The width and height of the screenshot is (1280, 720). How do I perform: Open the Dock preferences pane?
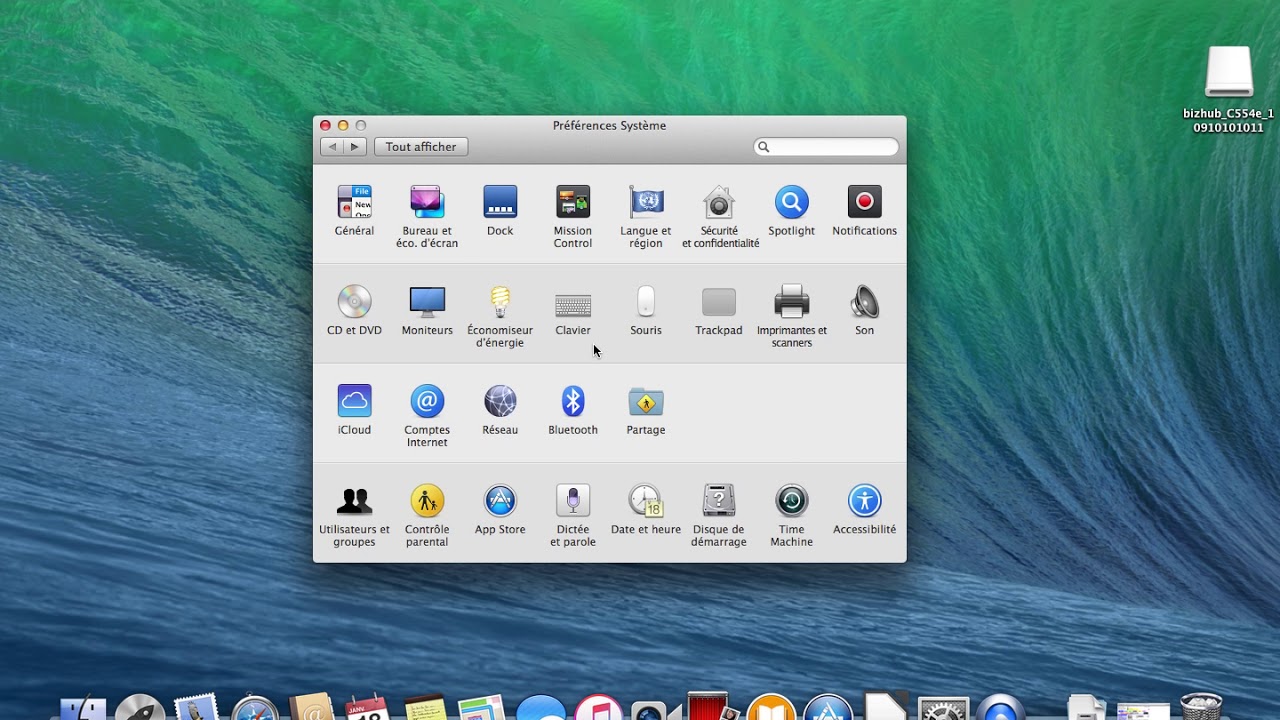[x=500, y=211]
